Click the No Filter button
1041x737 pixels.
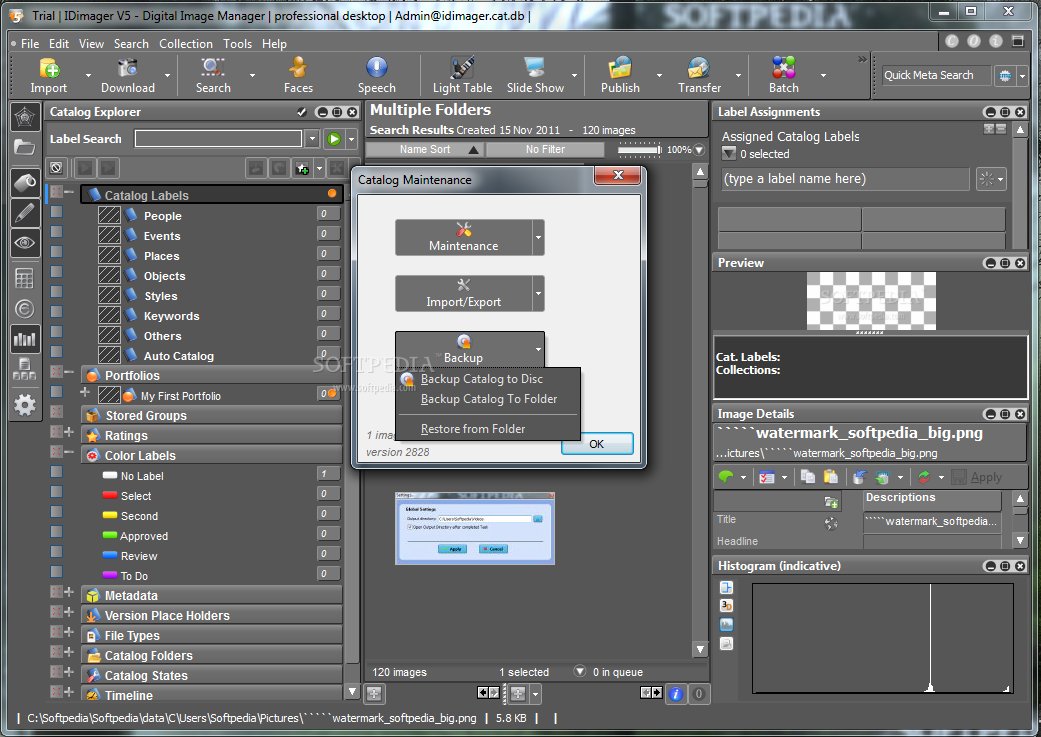pos(545,149)
